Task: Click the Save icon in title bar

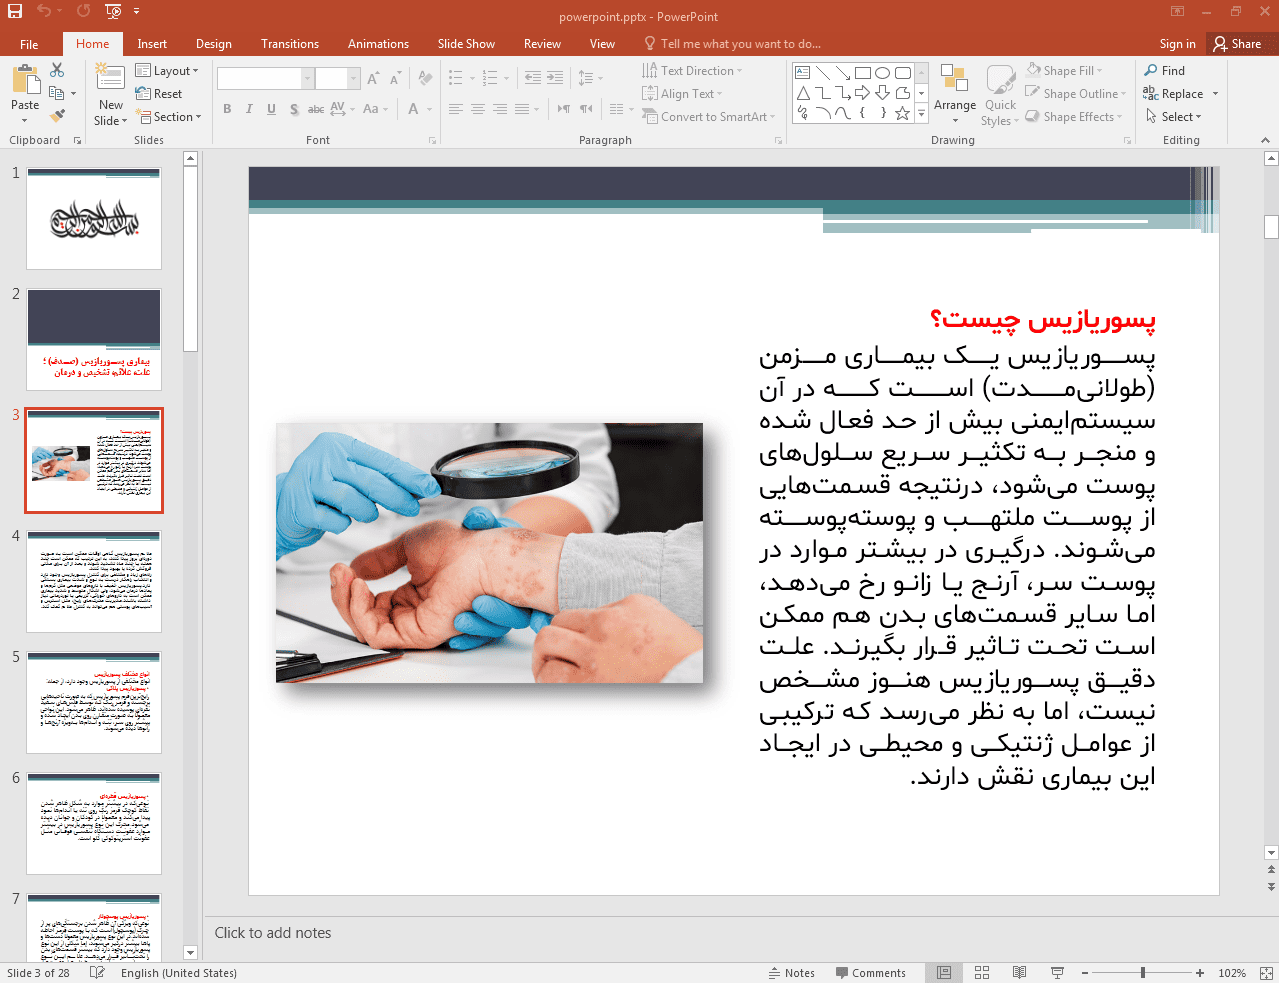Action: pyautogui.click(x=14, y=11)
